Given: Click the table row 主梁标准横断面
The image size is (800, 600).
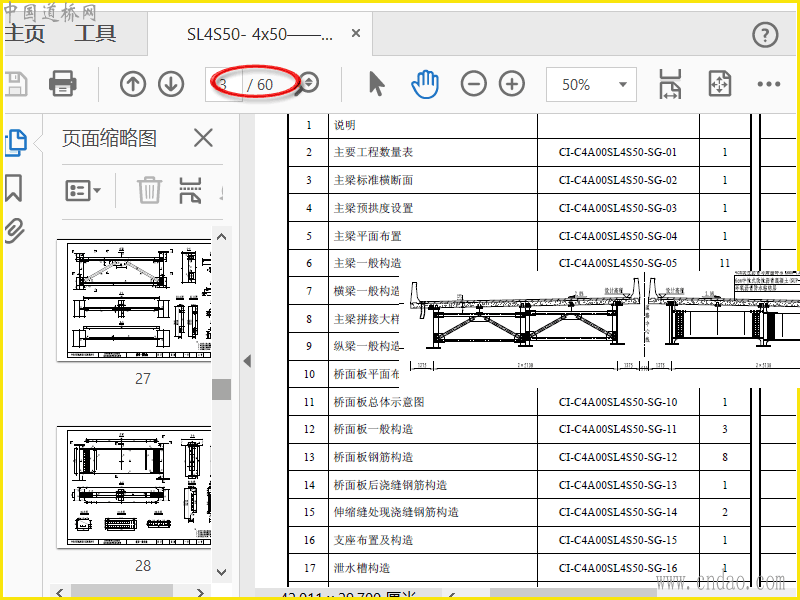Looking at the screenshot, I should pyautogui.click(x=519, y=180).
